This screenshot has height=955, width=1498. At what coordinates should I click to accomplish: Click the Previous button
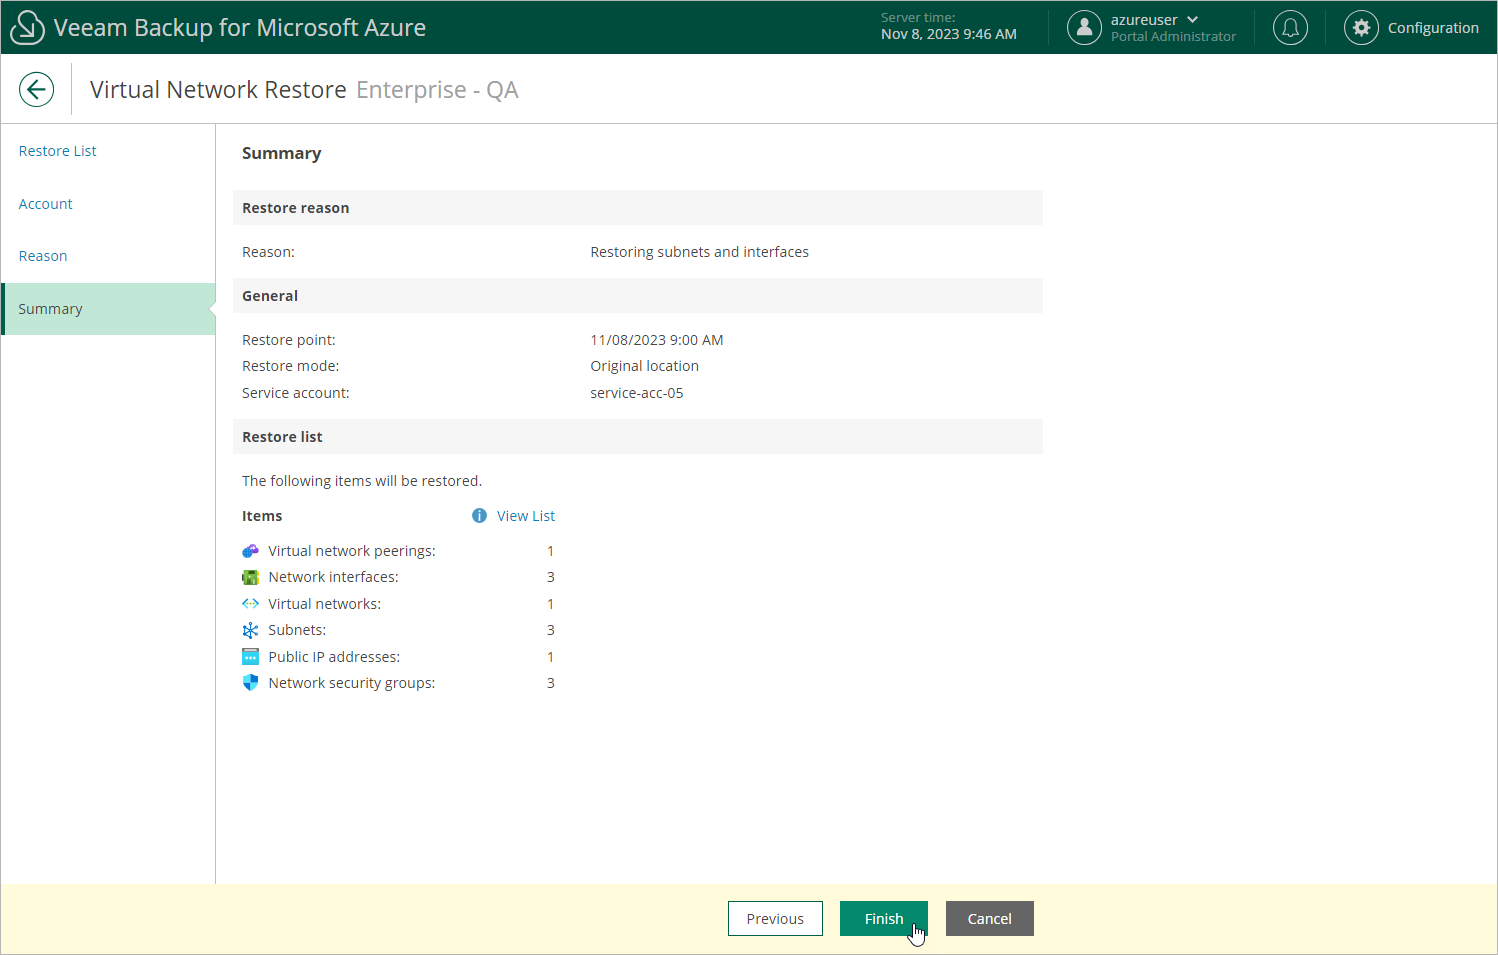pyautogui.click(x=775, y=919)
